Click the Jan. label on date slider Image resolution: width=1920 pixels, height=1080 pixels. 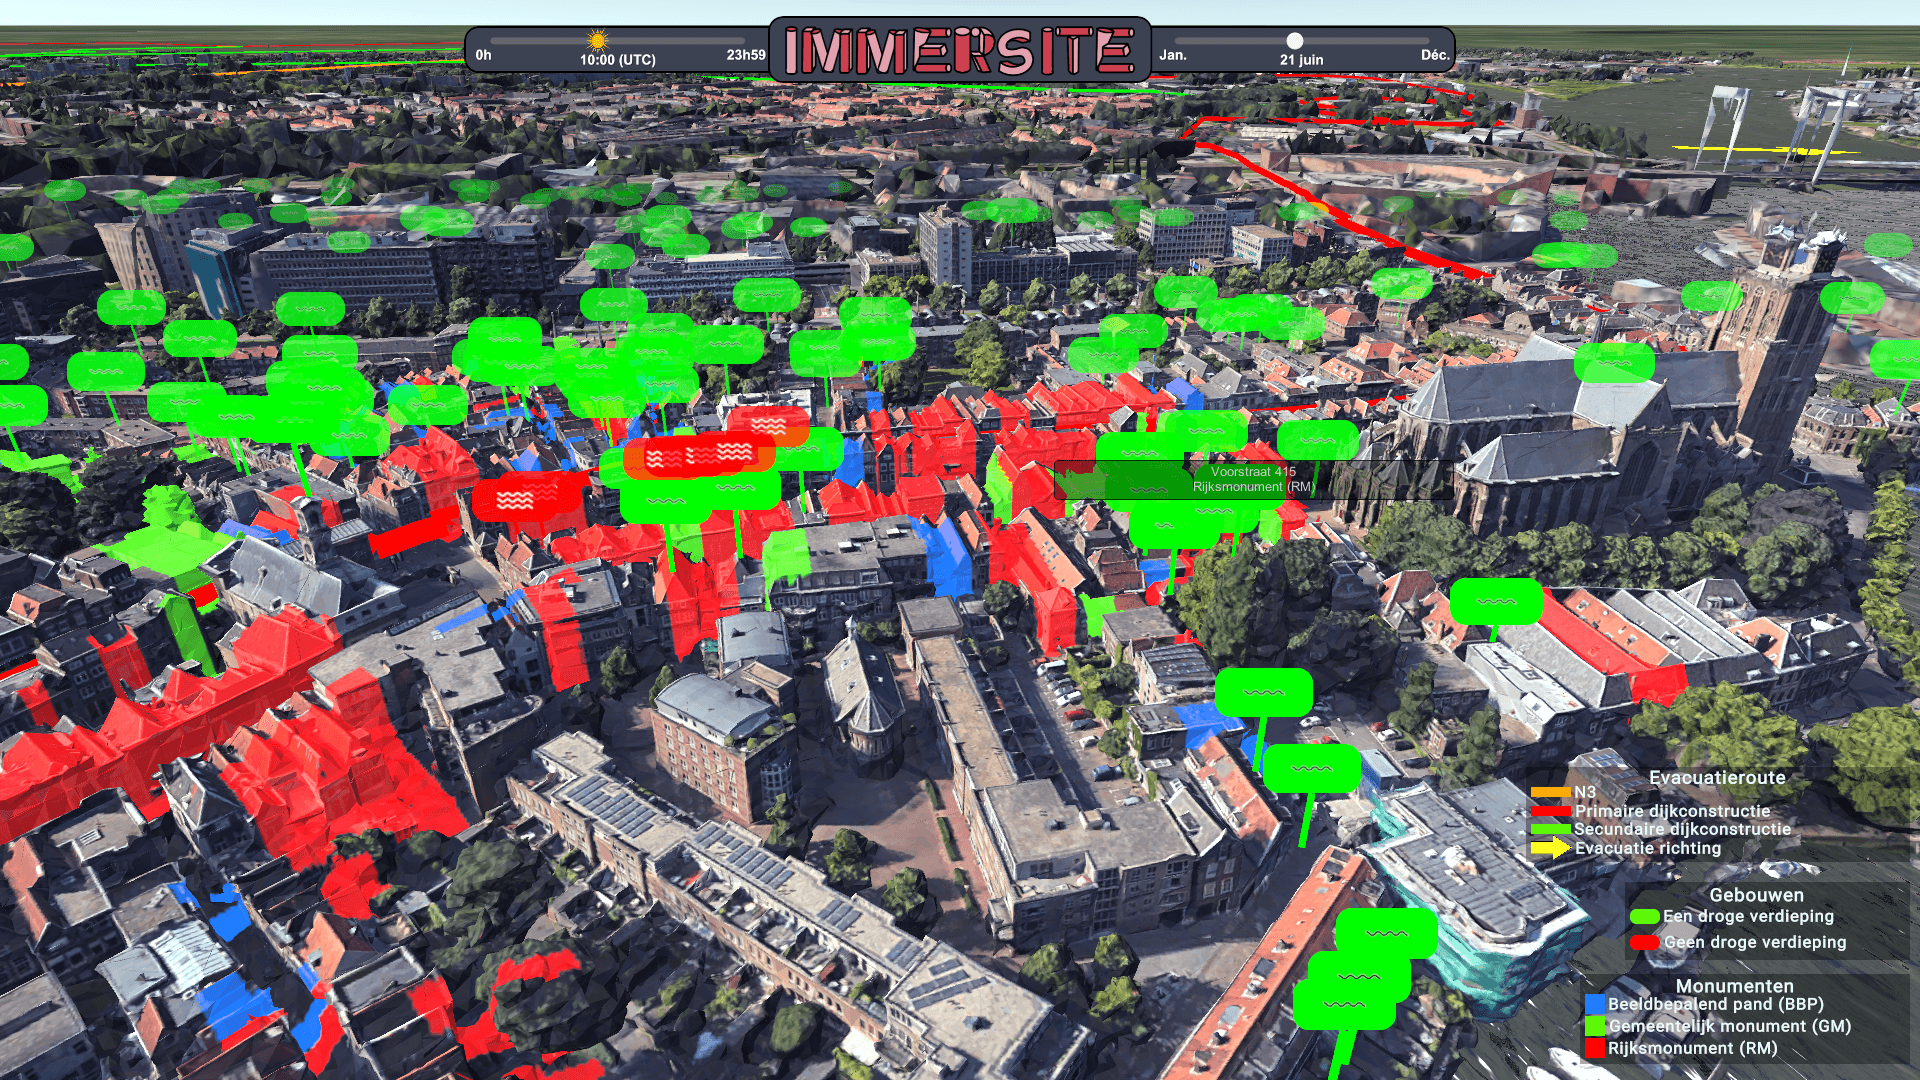tap(1173, 55)
